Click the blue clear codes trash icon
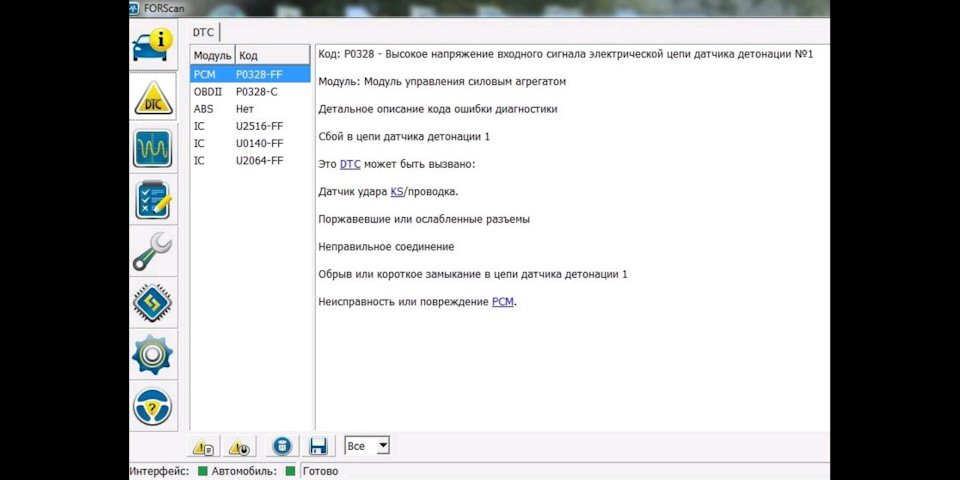The image size is (960, 480). 282,446
